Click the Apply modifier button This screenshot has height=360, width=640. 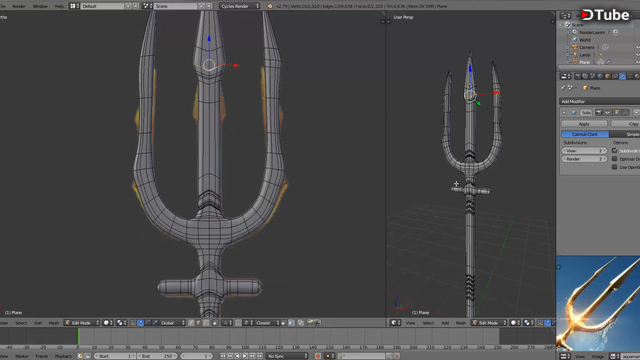coord(584,124)
